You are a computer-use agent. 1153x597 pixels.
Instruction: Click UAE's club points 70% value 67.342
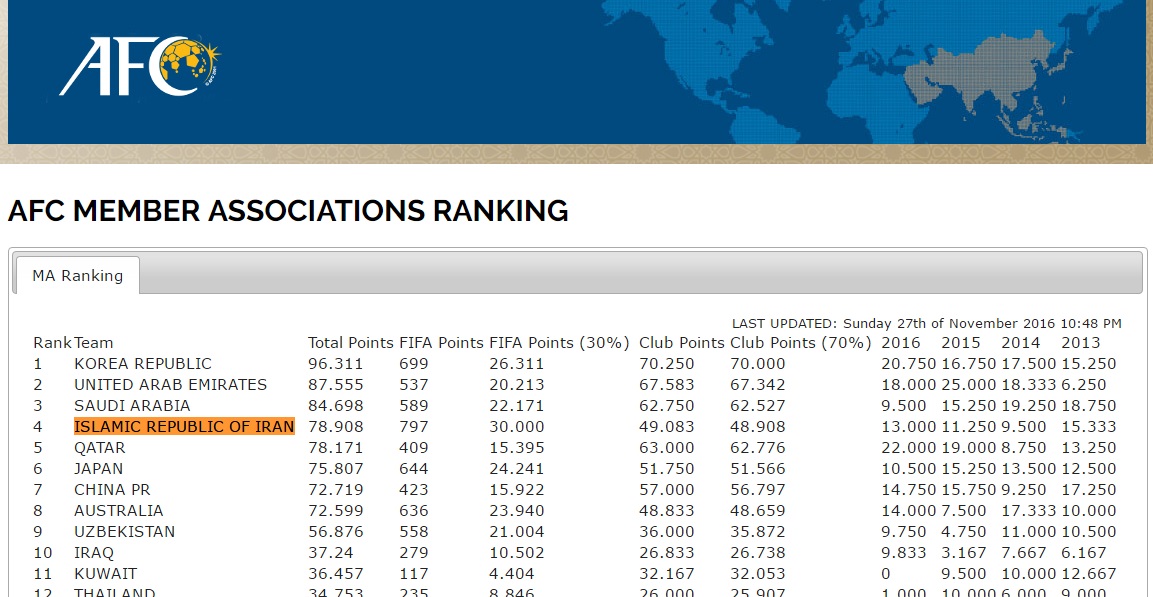[x=757, y=385]
